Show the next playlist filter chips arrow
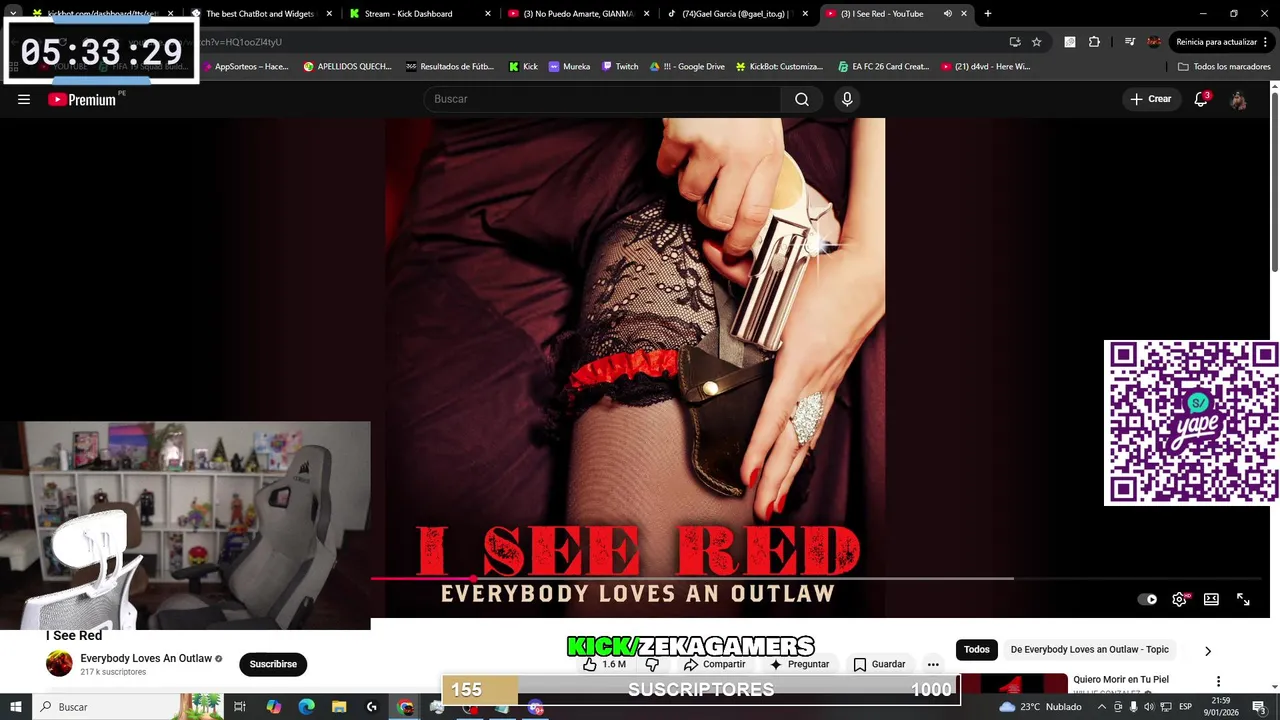Viewport: 1280px width, 720px height. point(1207,651)
